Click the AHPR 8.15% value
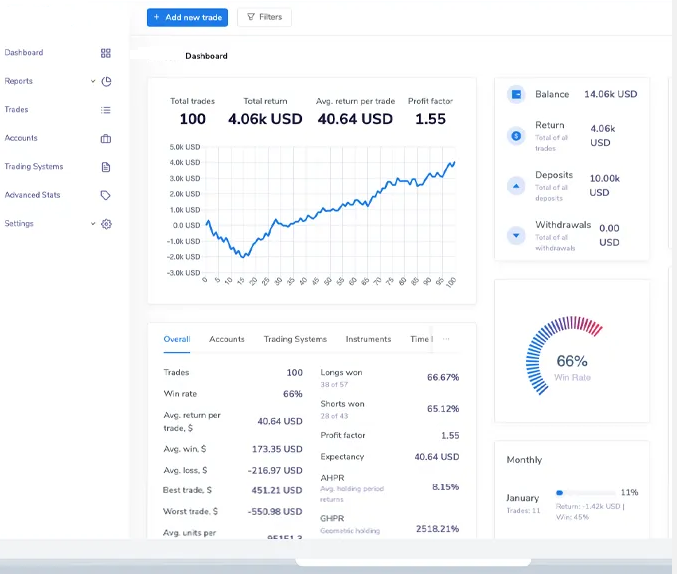The width and height of the screenshot is (677, 574). [x=446, y=487]
